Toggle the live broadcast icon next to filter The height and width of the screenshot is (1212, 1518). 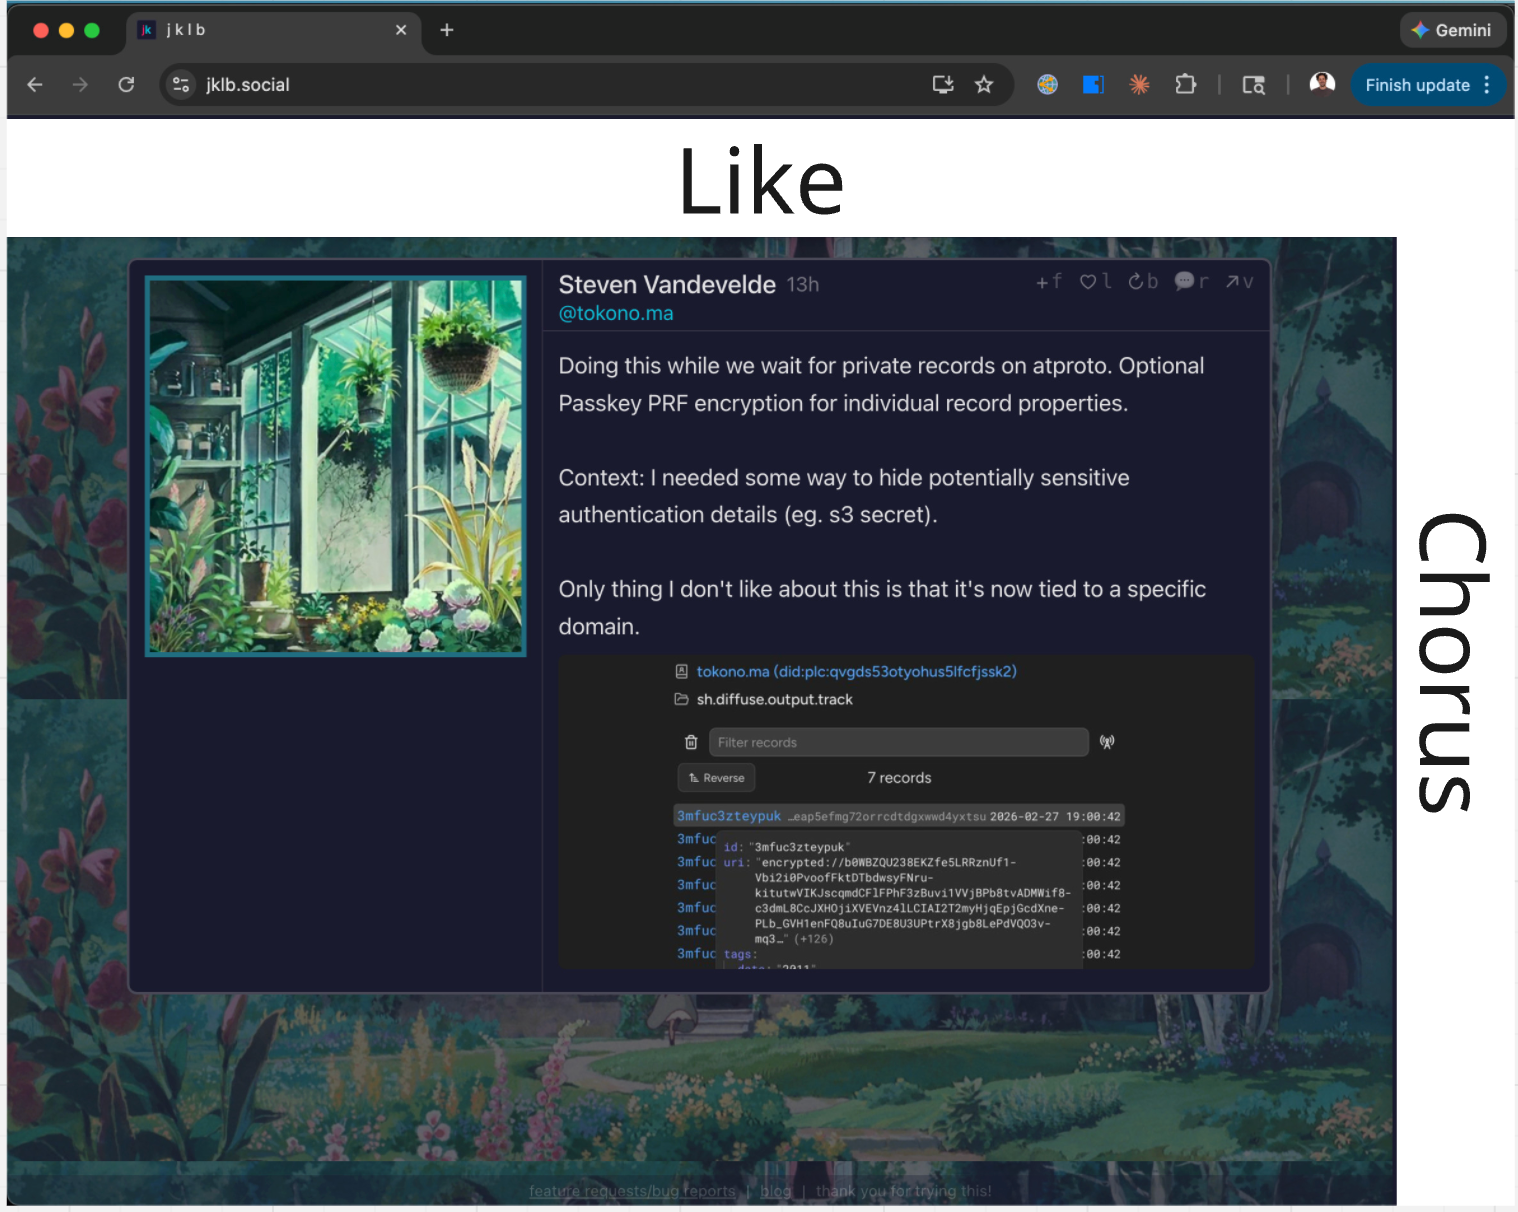pyautogui.click(x=1107, y=742)
